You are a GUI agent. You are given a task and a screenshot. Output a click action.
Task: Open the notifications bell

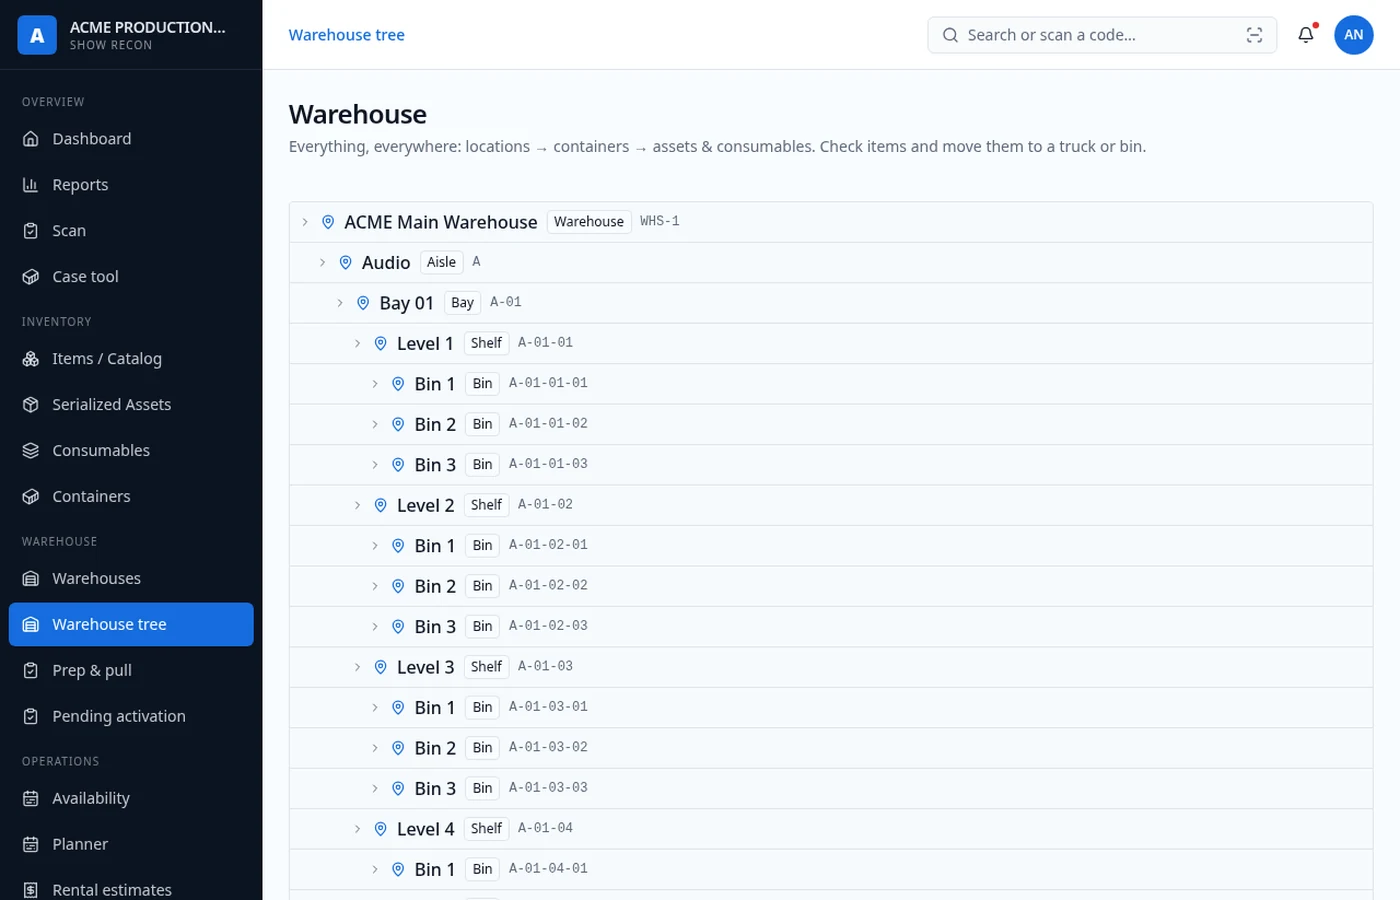pos(1306,35)
